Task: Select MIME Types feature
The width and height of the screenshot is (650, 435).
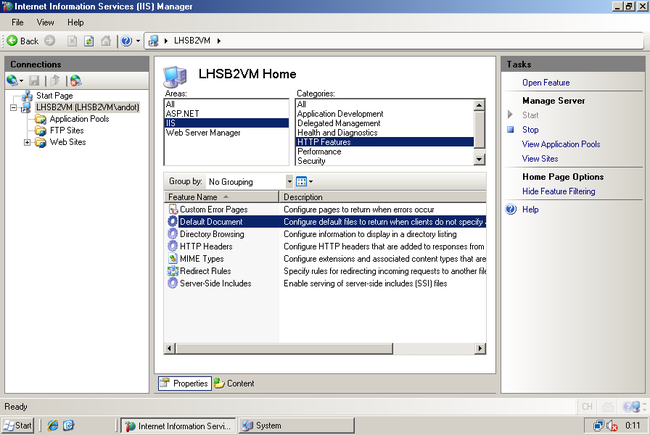Action: (x=201, y=259)
